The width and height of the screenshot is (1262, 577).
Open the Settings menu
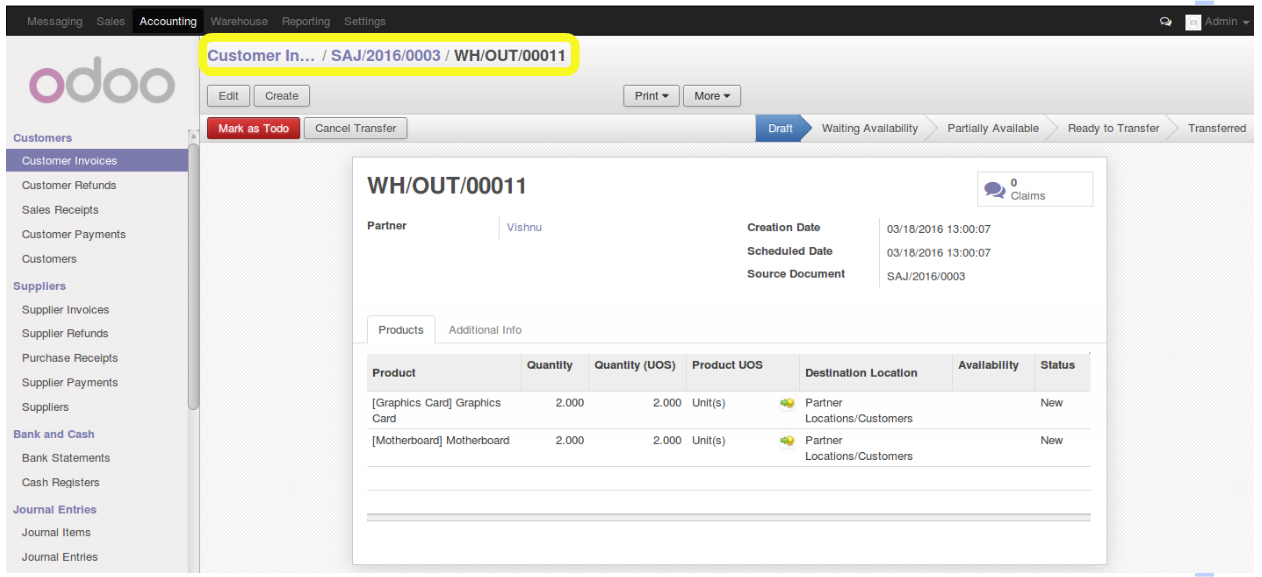click(x=365, y=21)
